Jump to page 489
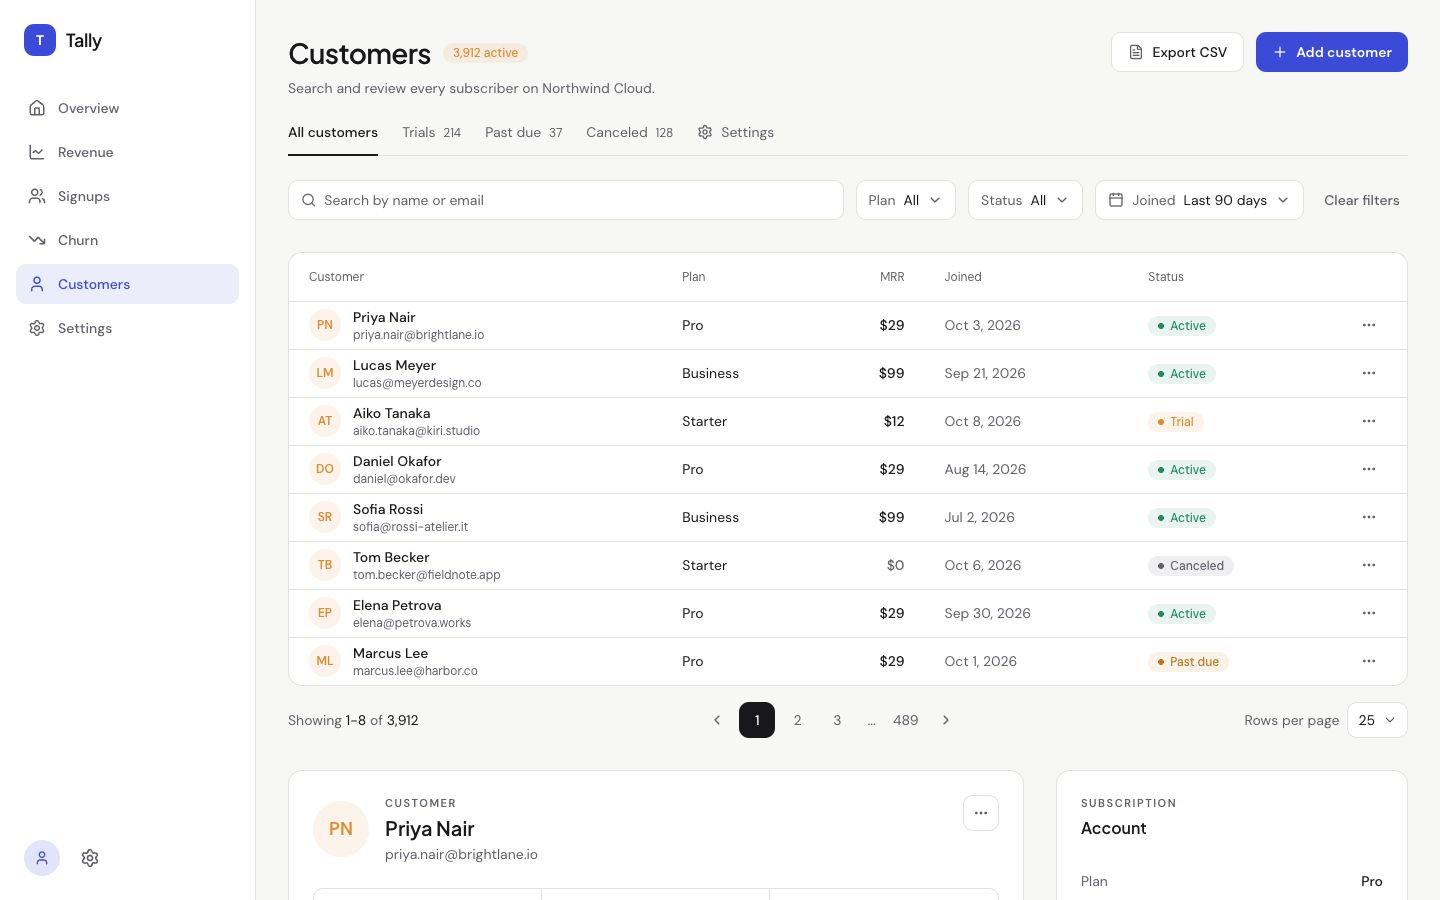 (905, 720)
